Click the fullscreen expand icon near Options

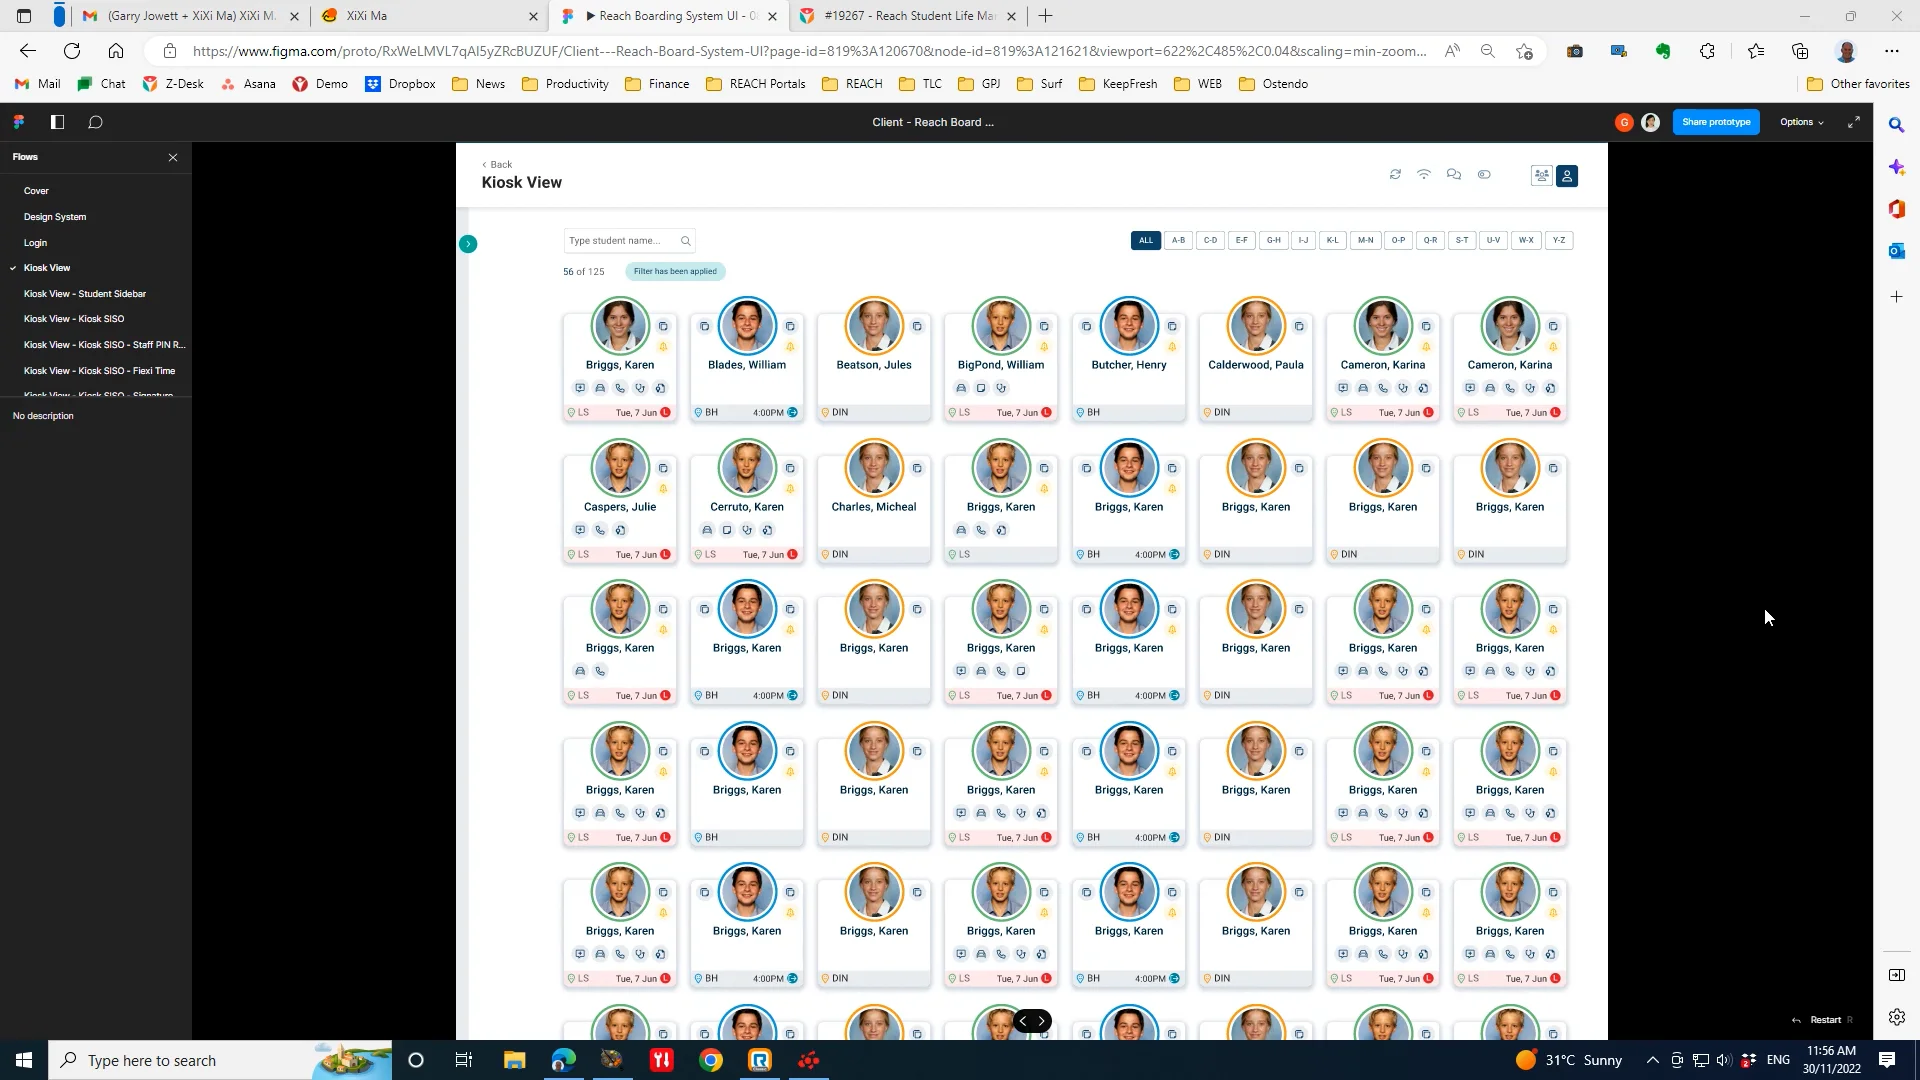1855,121
